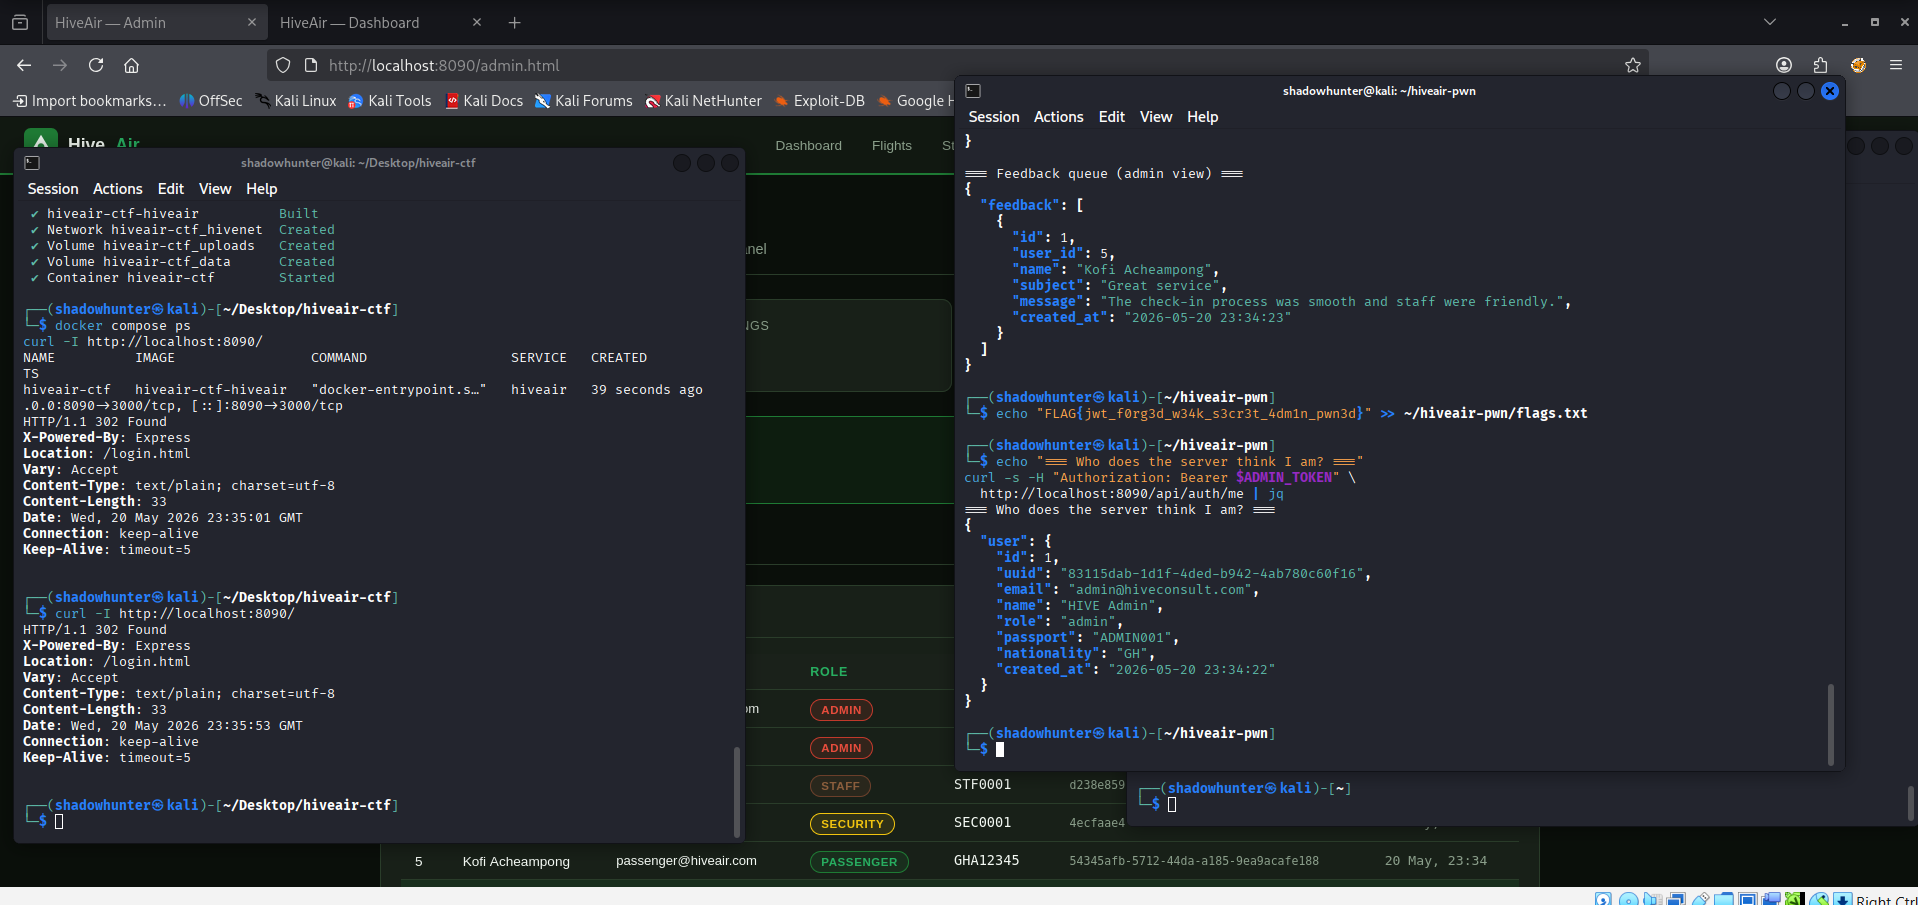The height and width of the screenshot is (905, 1918).
Task: Go back with the browser back arrow
Action: point(24,65)
